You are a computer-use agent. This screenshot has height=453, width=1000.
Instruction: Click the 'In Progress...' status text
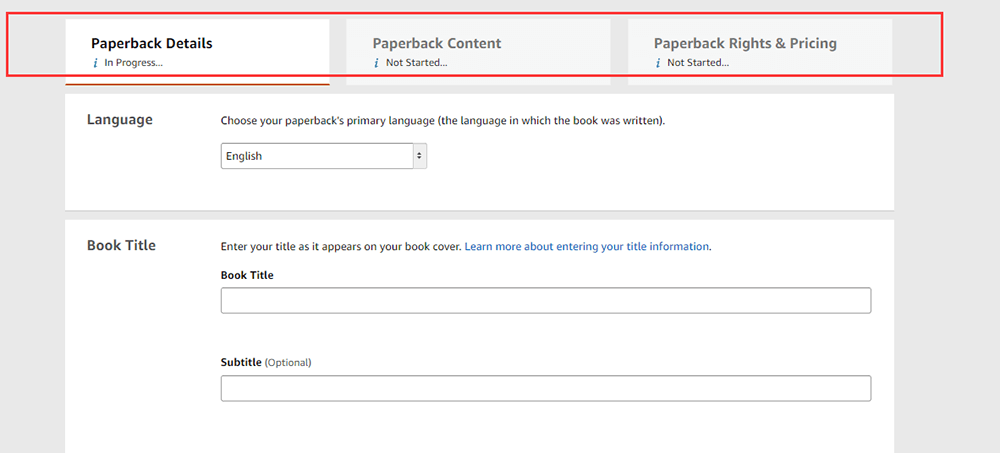click(x=134, y=63)
